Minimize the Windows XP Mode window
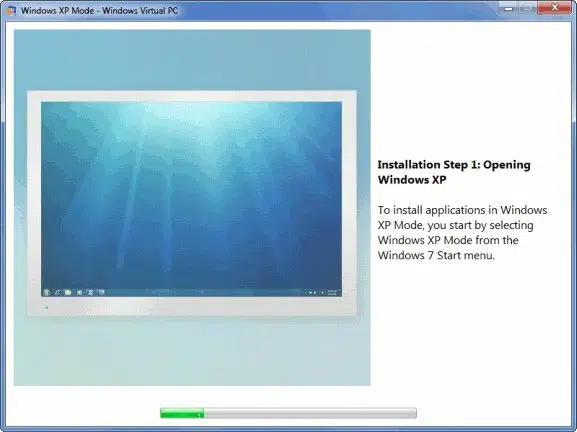The image size is (577, 432). click(x=509, y=8)
